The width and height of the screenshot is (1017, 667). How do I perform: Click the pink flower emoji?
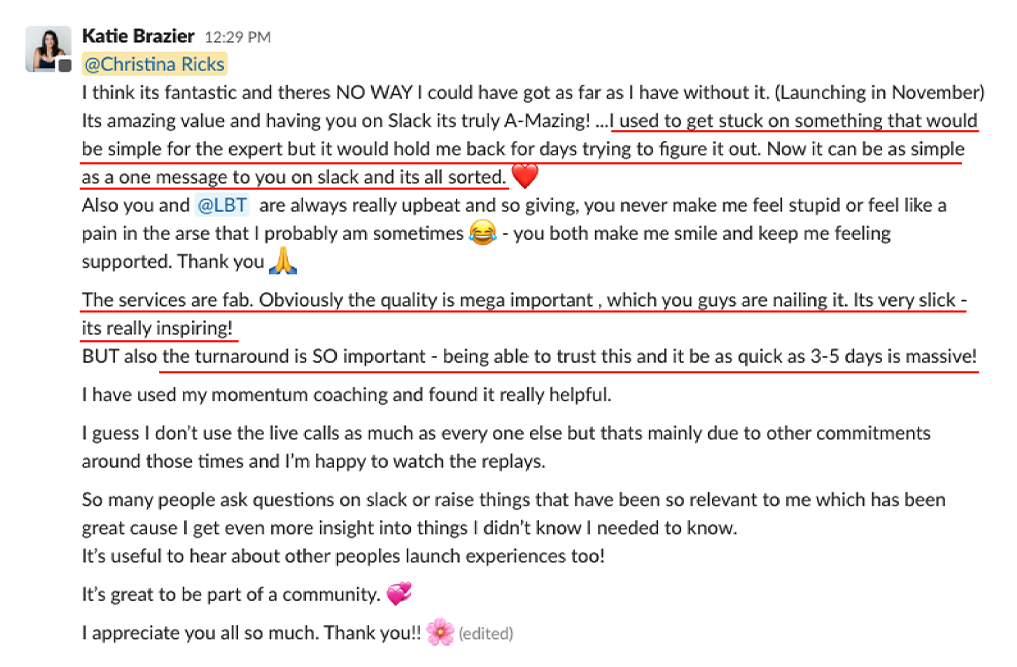pos(439,632)
